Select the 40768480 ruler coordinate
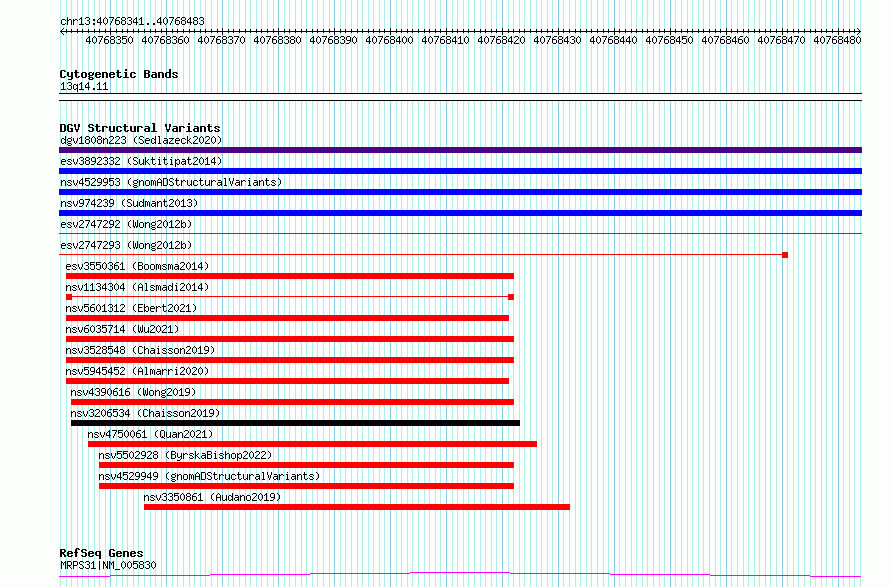890x587 pixels. (x=837, y=40)
